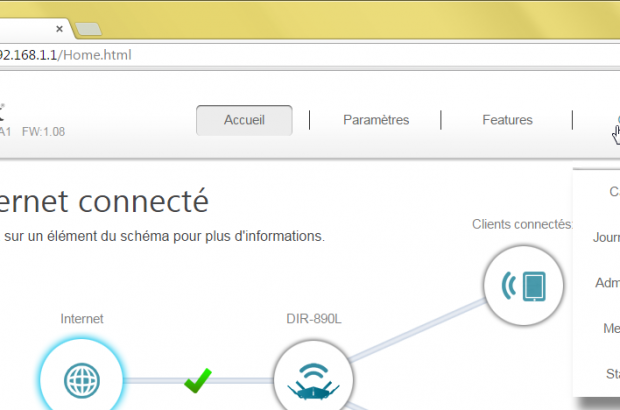Choose the dropdown entry starting with 'Adm'

(606, 283)
